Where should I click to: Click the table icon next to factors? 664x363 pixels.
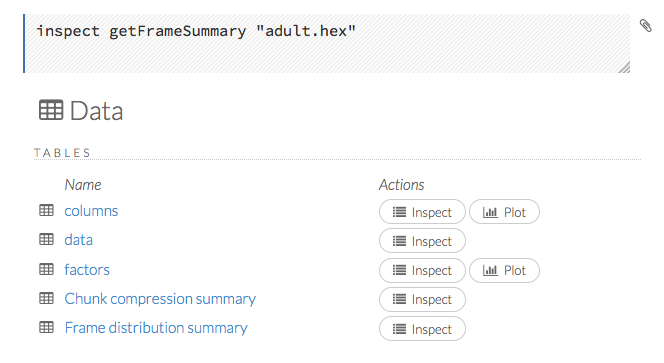[x=47, y=269]
